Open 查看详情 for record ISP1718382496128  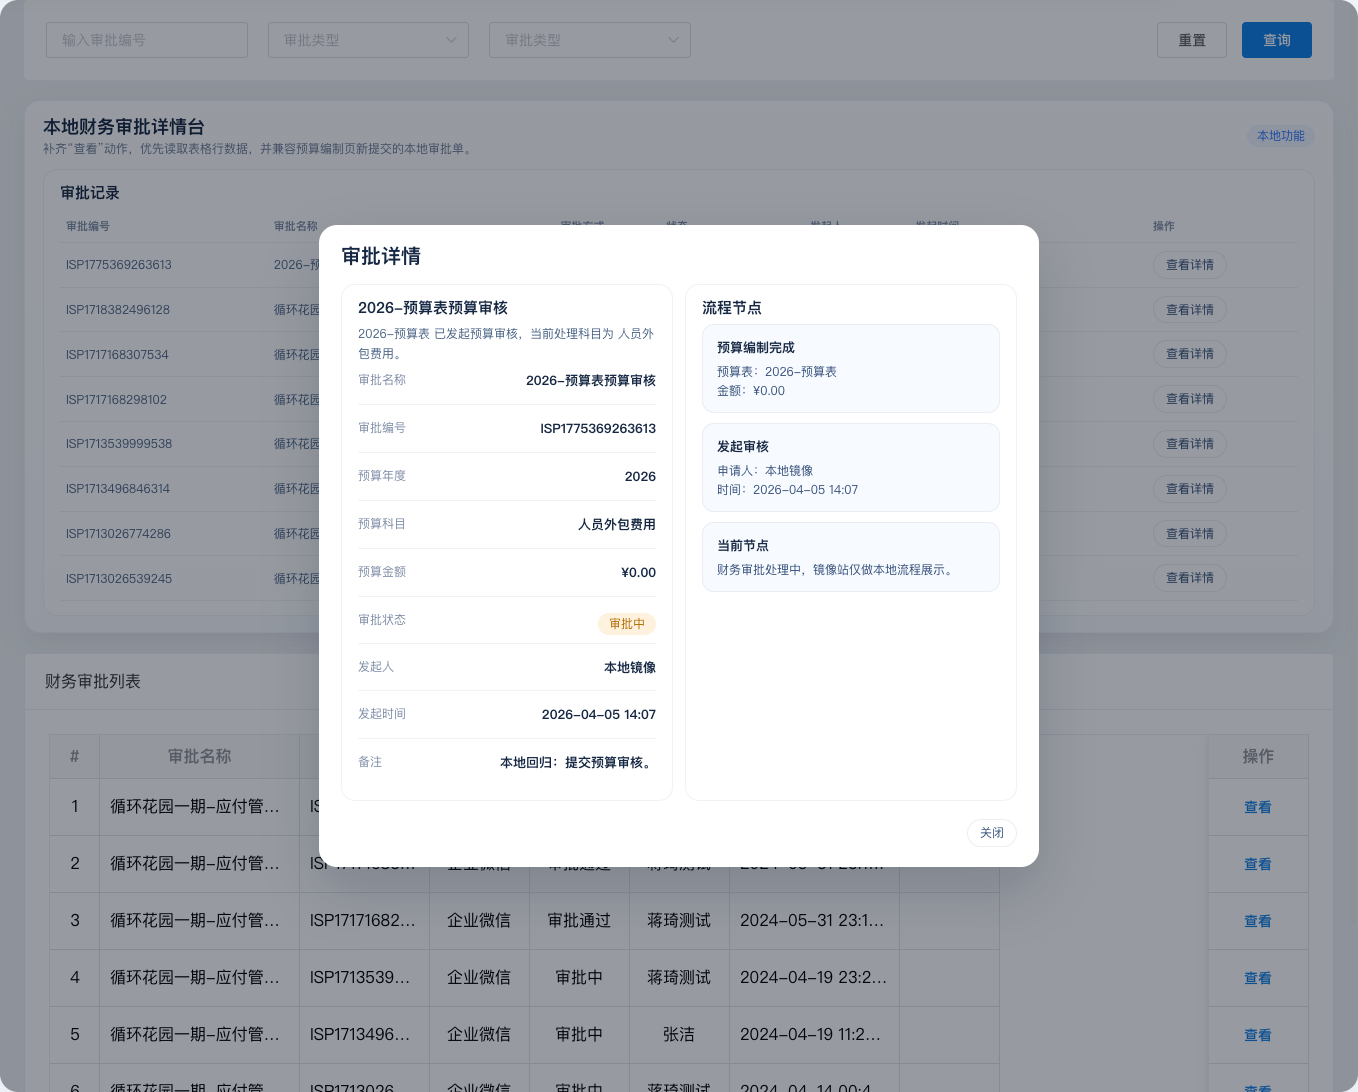[1189, 310]
